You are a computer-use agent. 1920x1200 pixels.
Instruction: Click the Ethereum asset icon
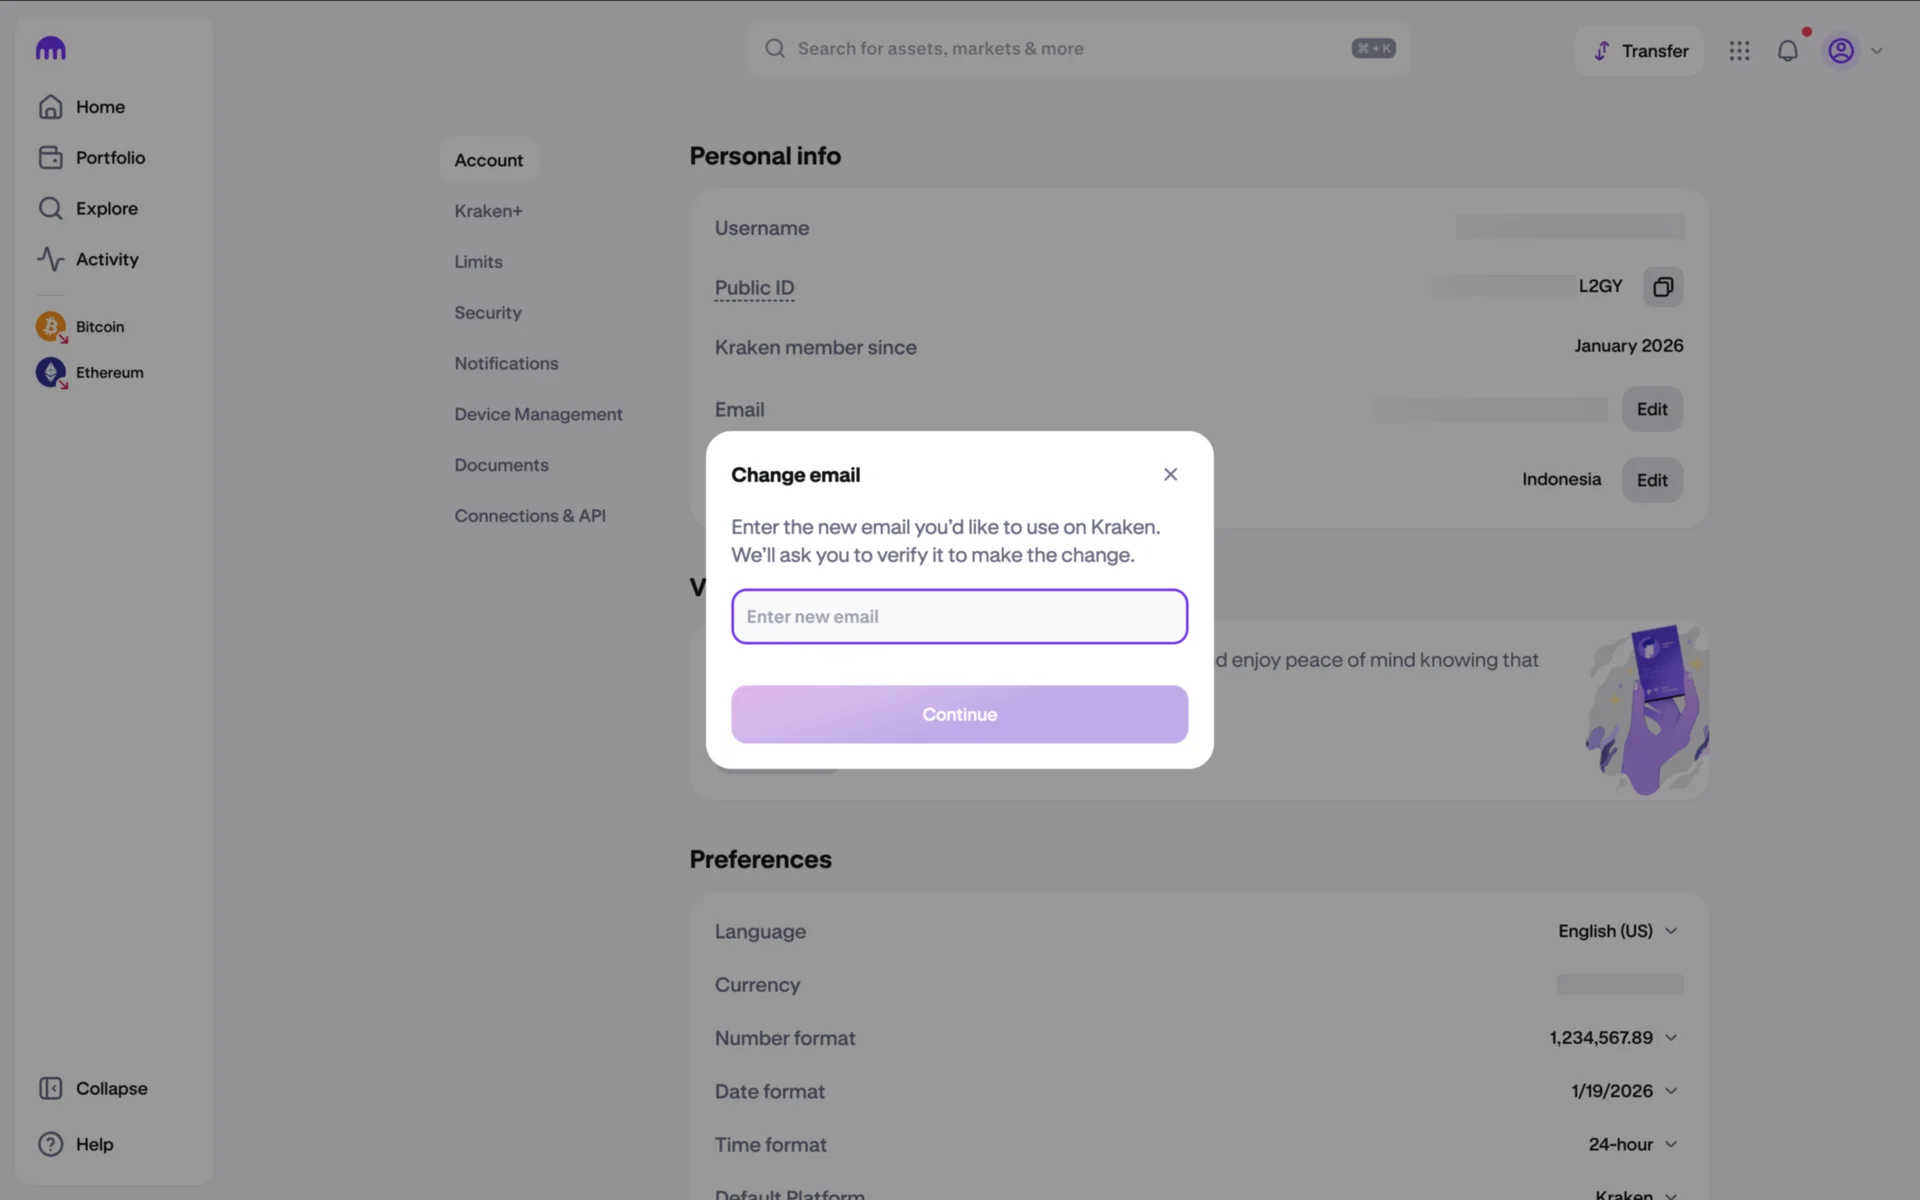point(50,373)
